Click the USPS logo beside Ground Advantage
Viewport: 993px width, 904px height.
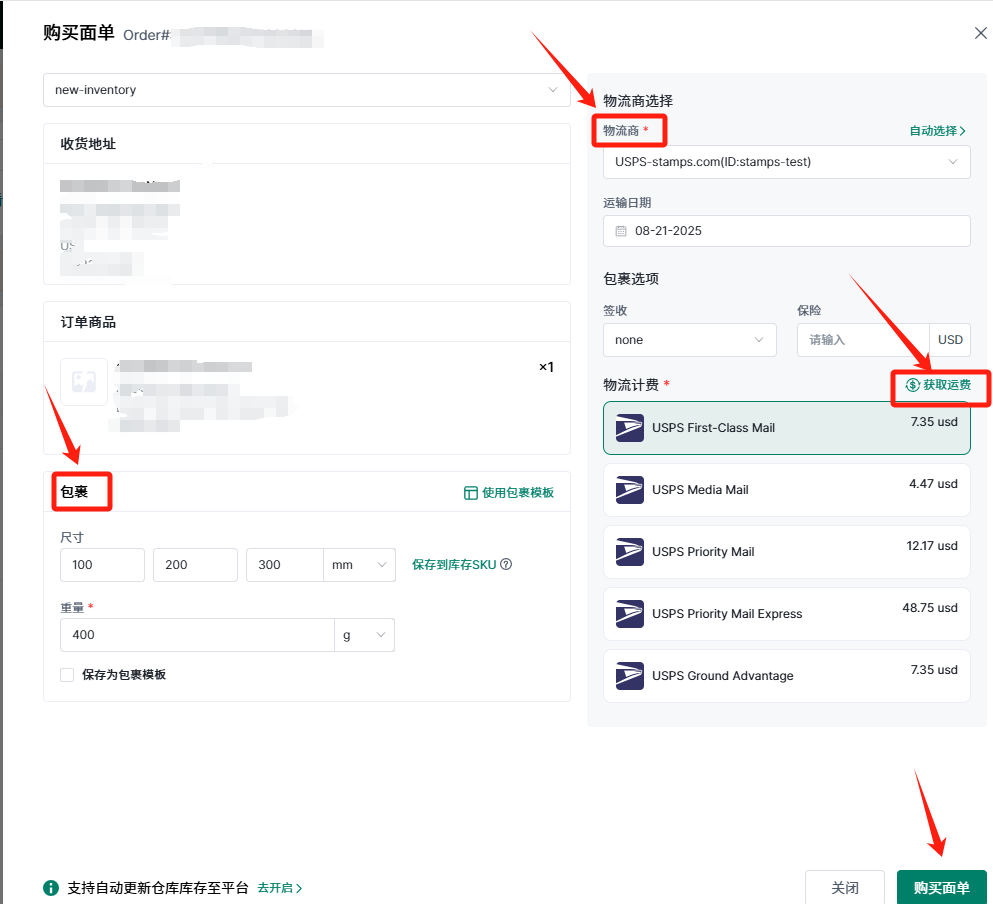(x=629, y=677)
